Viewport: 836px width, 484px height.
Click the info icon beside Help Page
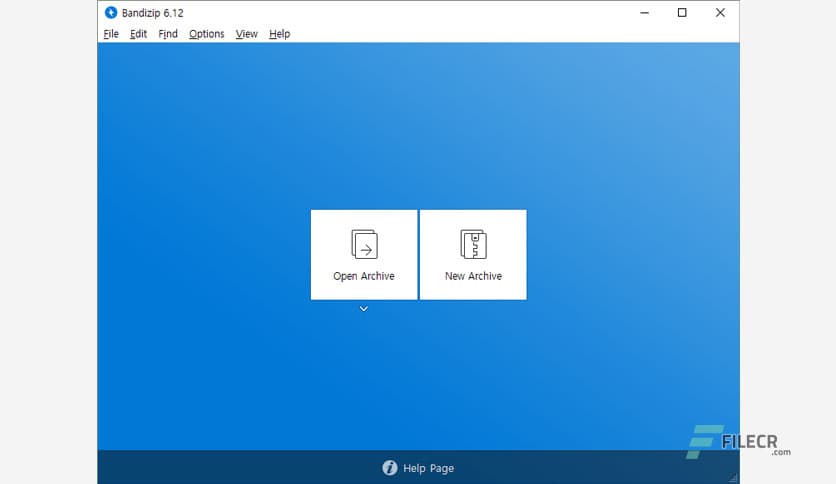[390, 468]
